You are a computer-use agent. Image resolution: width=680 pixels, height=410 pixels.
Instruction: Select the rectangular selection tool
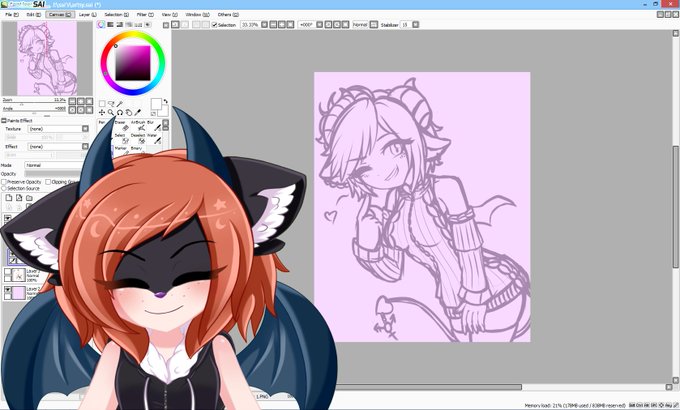pyautogui.click(x=102, y=104)
